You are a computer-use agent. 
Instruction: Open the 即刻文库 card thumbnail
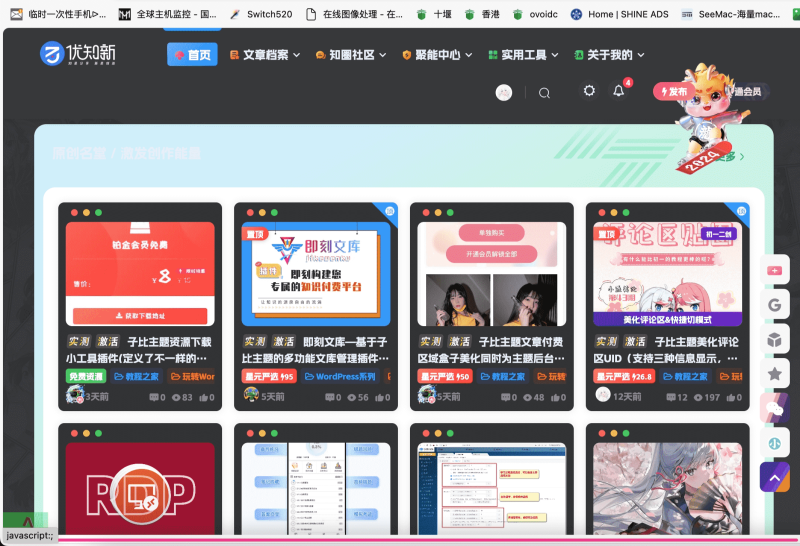[316, 274]
